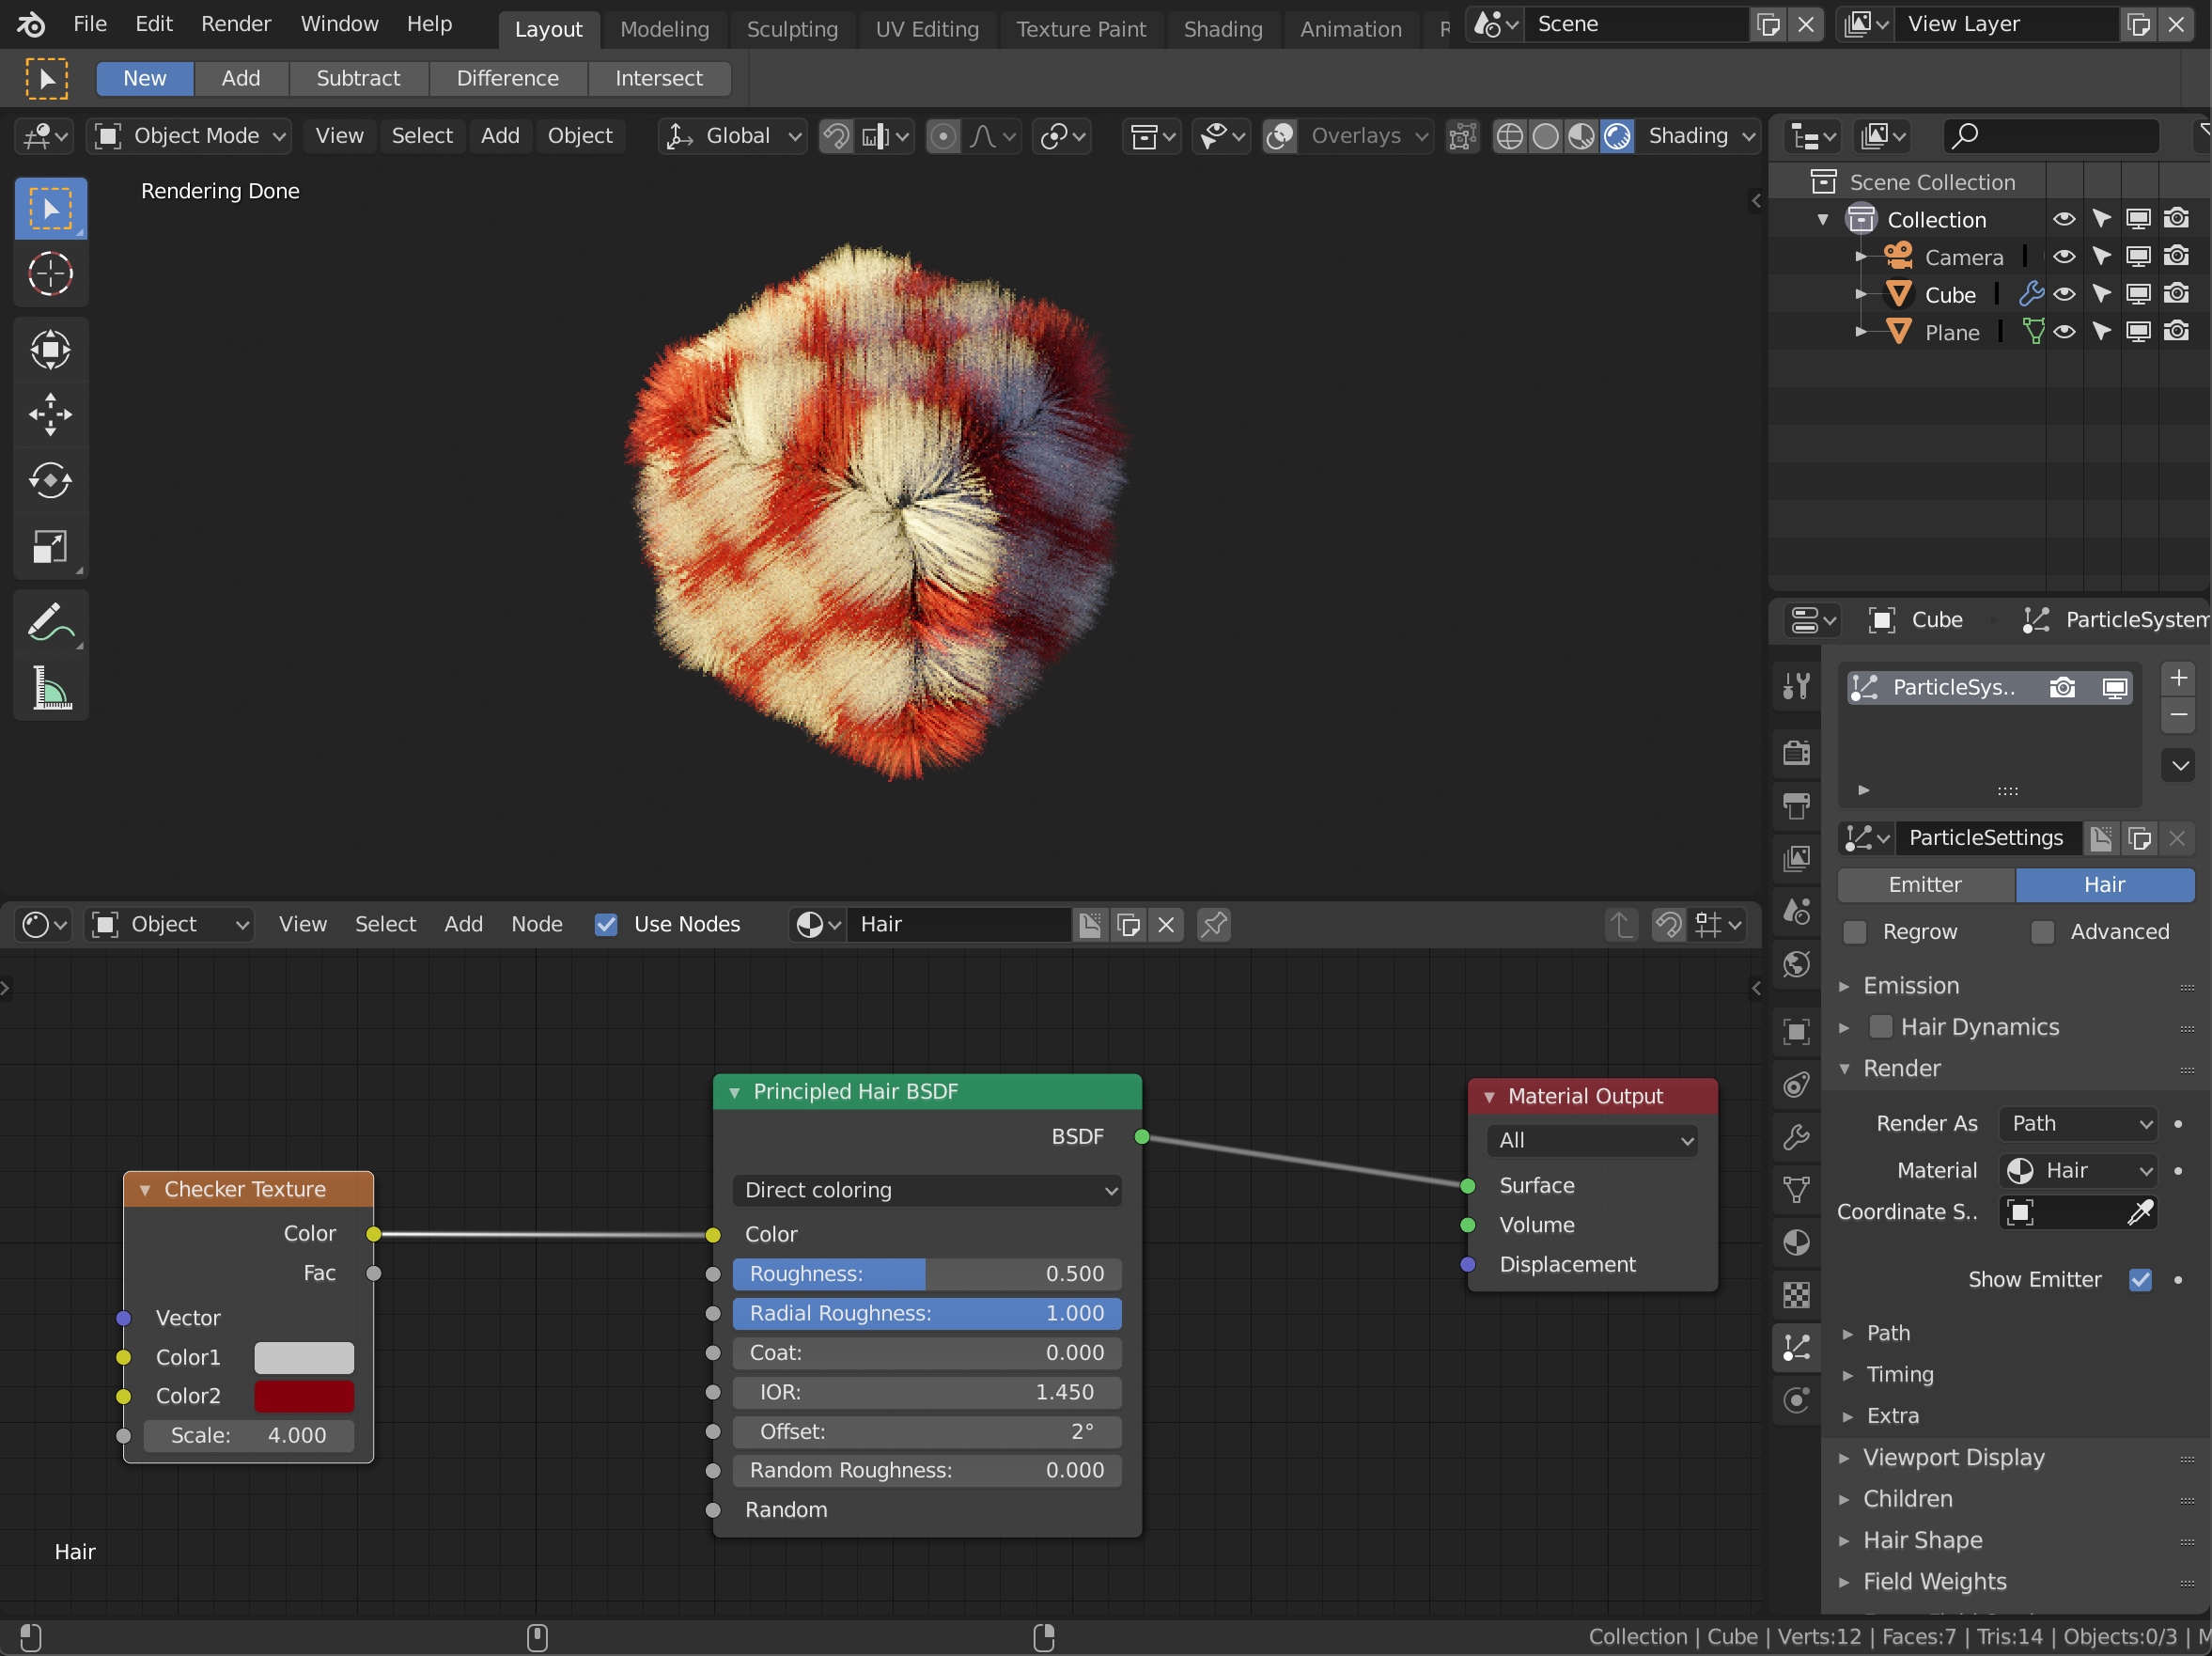Enable the Regrow checkbox
The width and height of the screenshot is (2212, 1656).
point(1856,931)
